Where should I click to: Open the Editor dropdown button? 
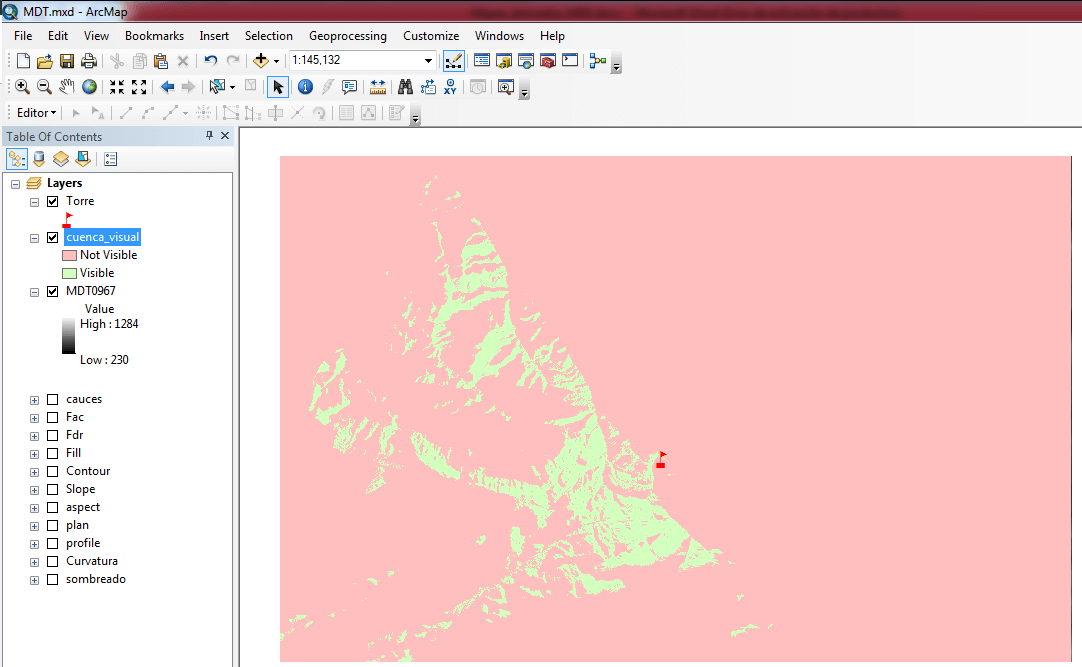click(36, 113)
